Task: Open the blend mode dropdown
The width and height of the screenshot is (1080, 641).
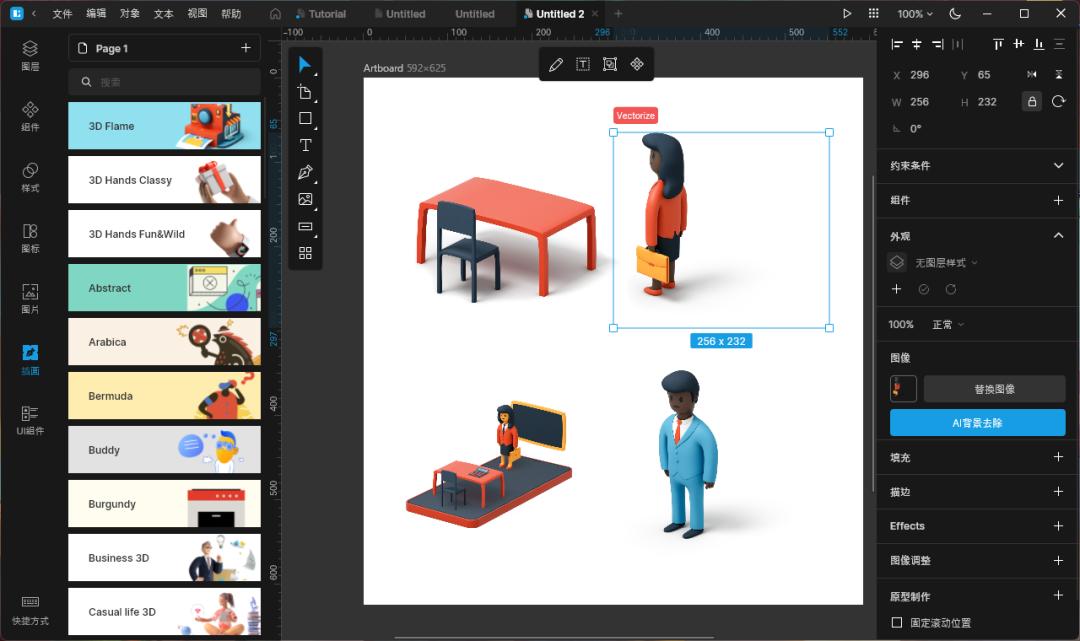Action: 948,325
